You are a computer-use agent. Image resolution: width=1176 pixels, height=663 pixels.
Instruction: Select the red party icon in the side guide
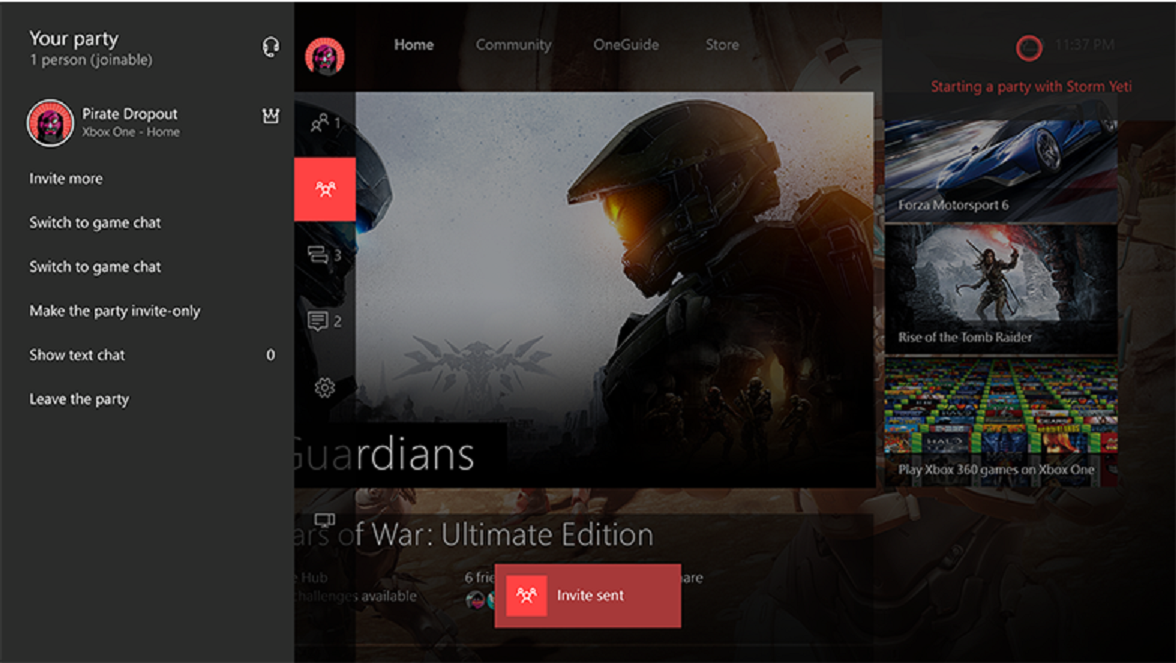point(325,189)
